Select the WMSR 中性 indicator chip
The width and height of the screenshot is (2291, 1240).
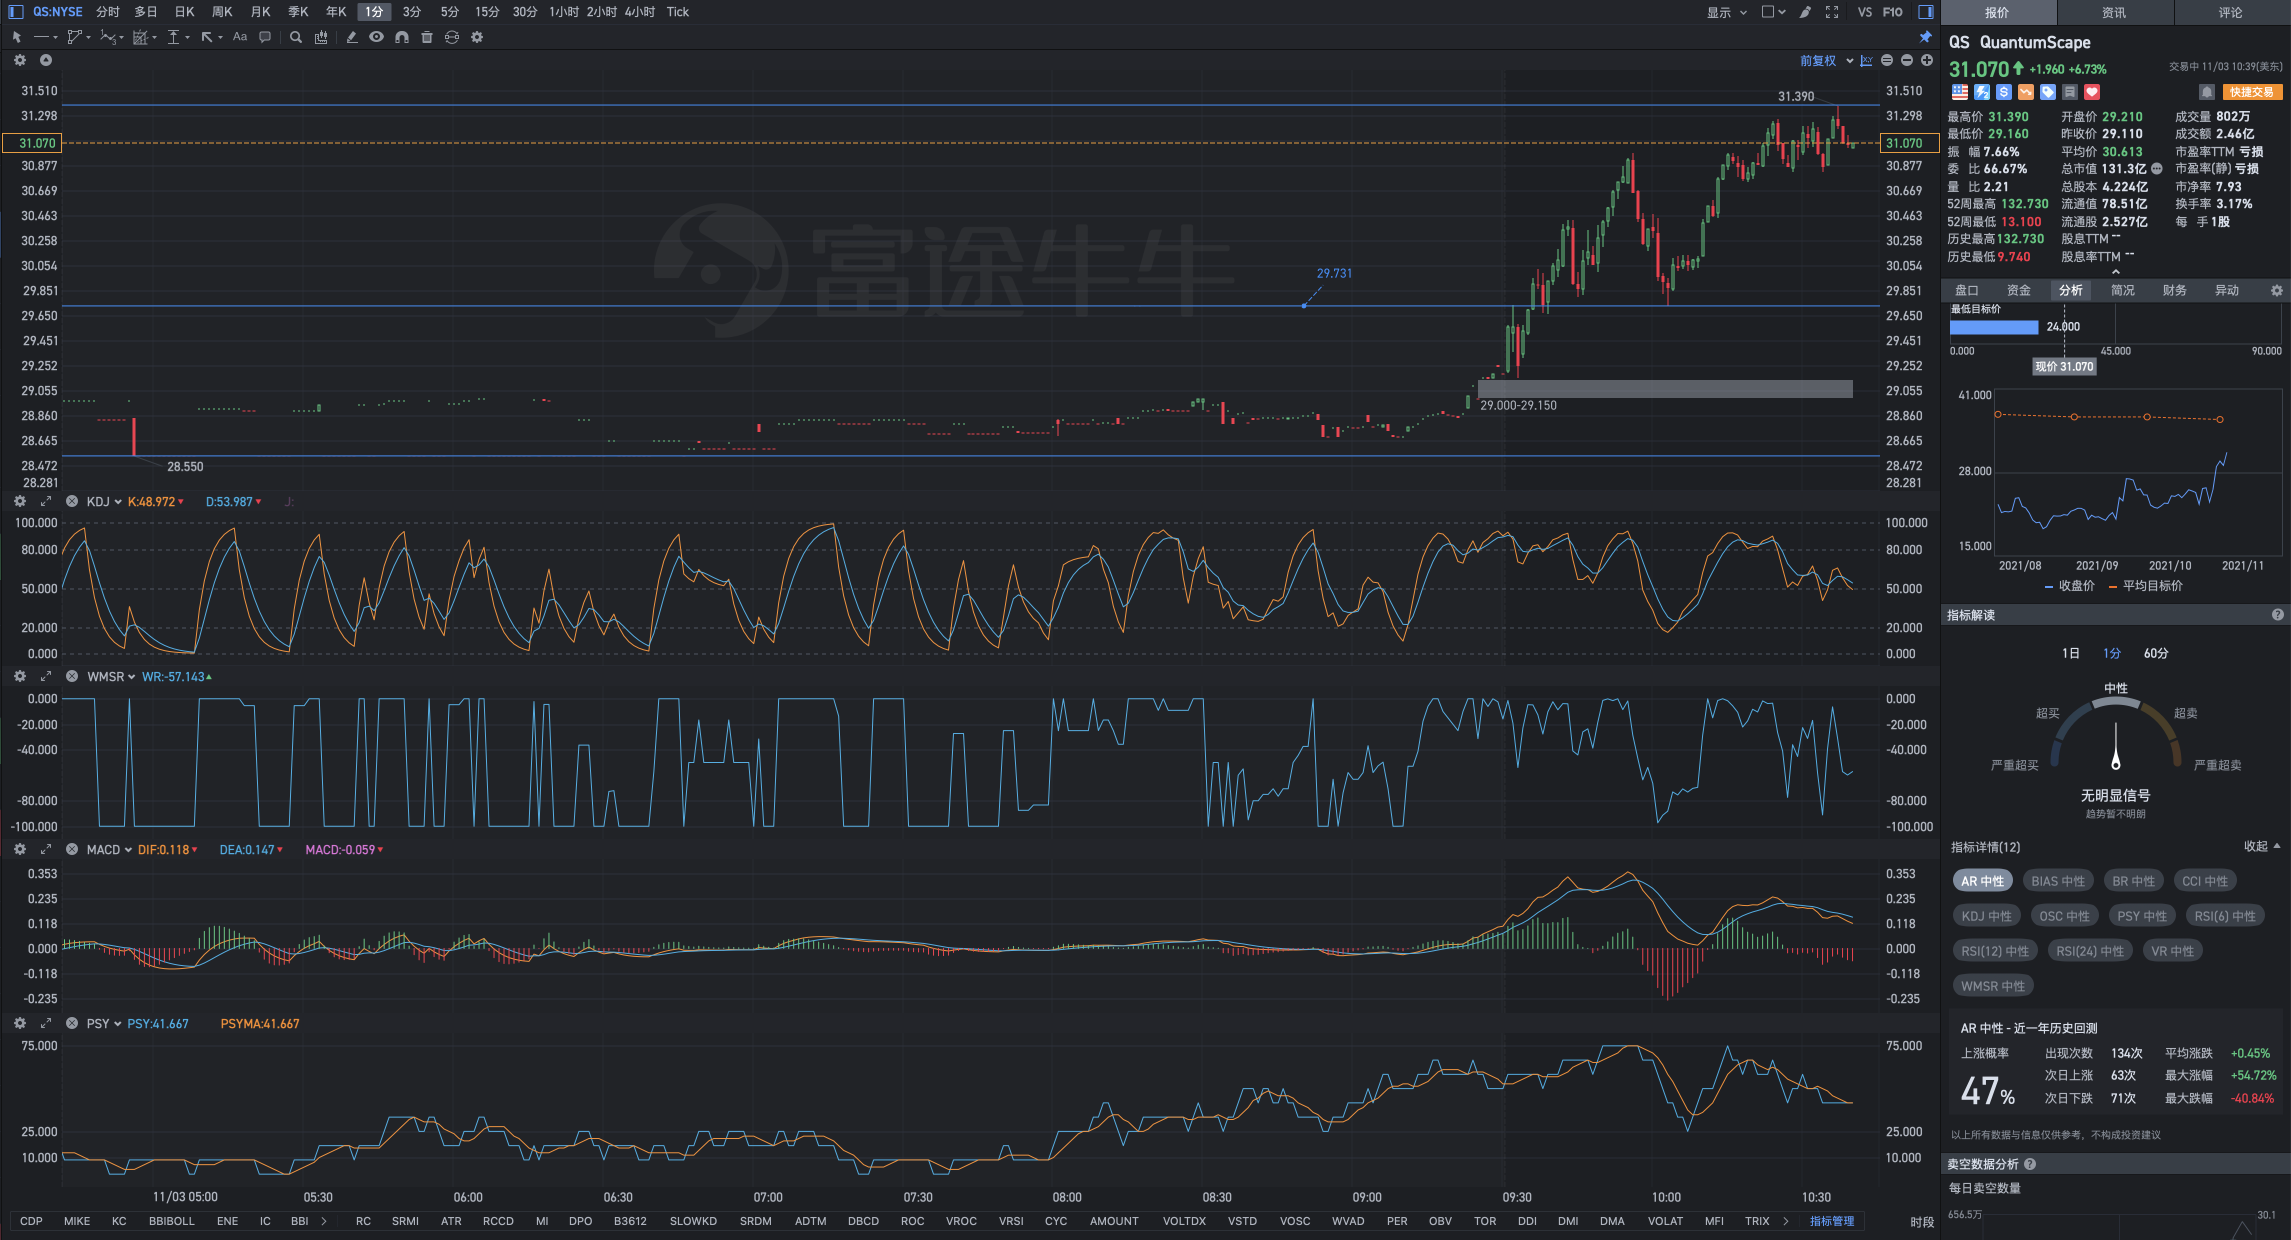pos(1993,986)
